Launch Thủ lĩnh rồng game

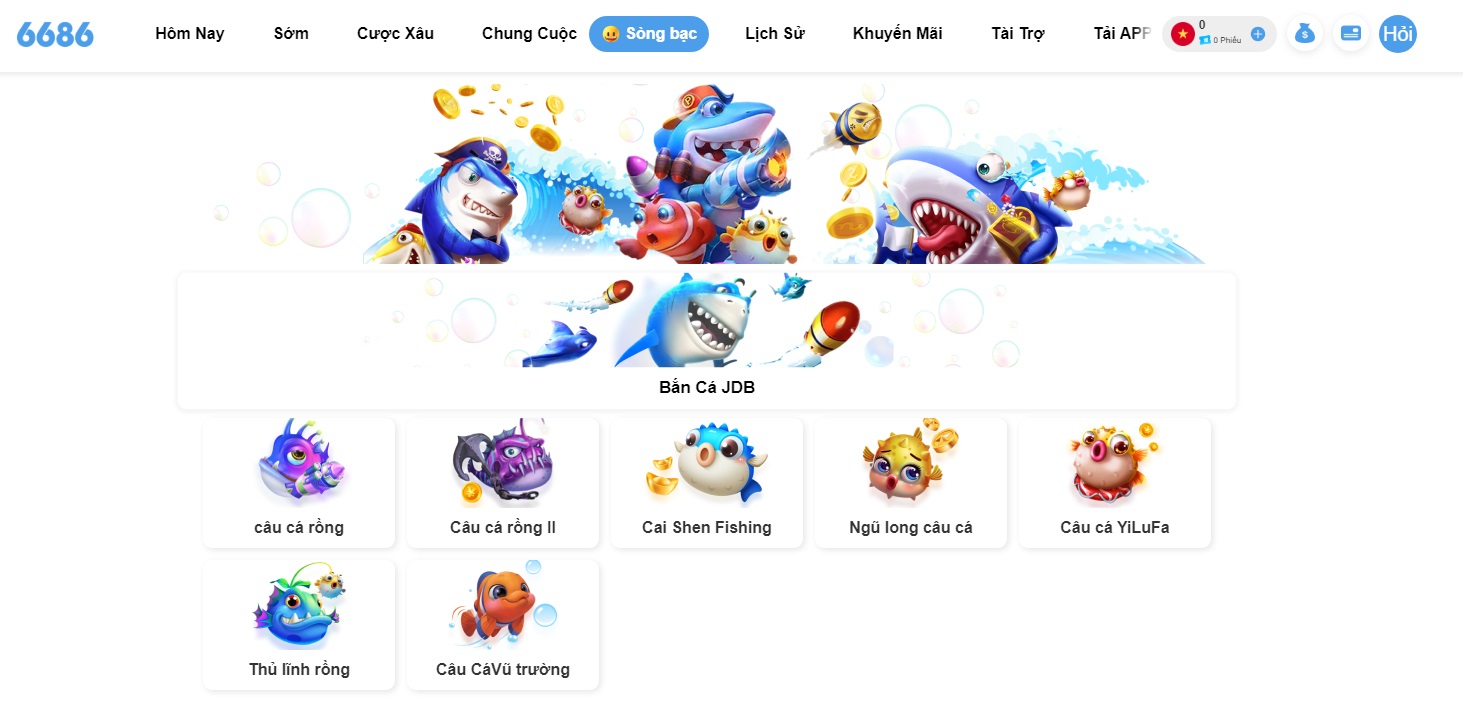tap(299, 625)
